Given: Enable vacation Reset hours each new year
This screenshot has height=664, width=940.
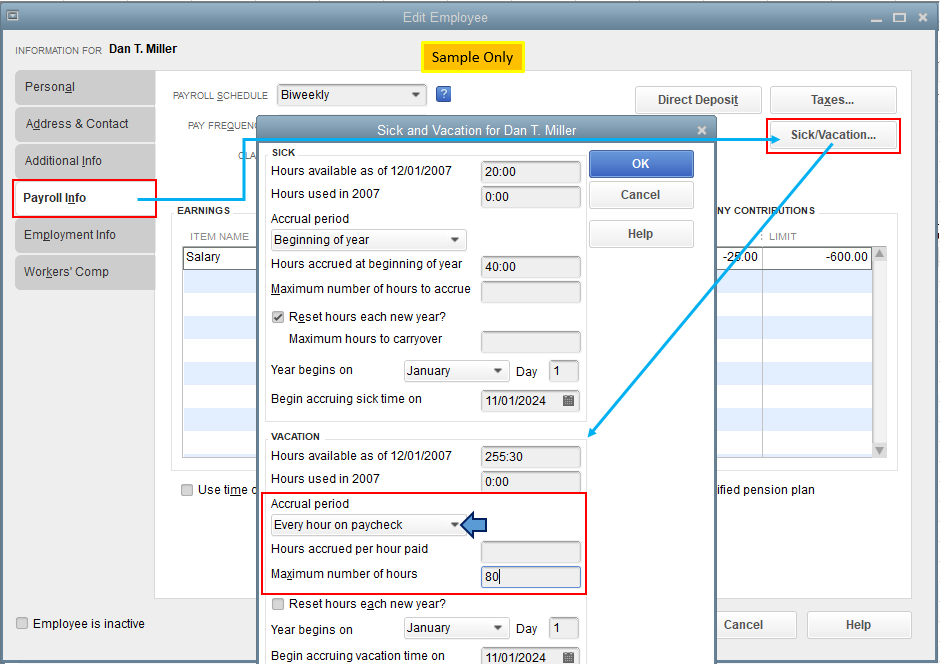Looking at the screenshot, I should tap(278, 603).
